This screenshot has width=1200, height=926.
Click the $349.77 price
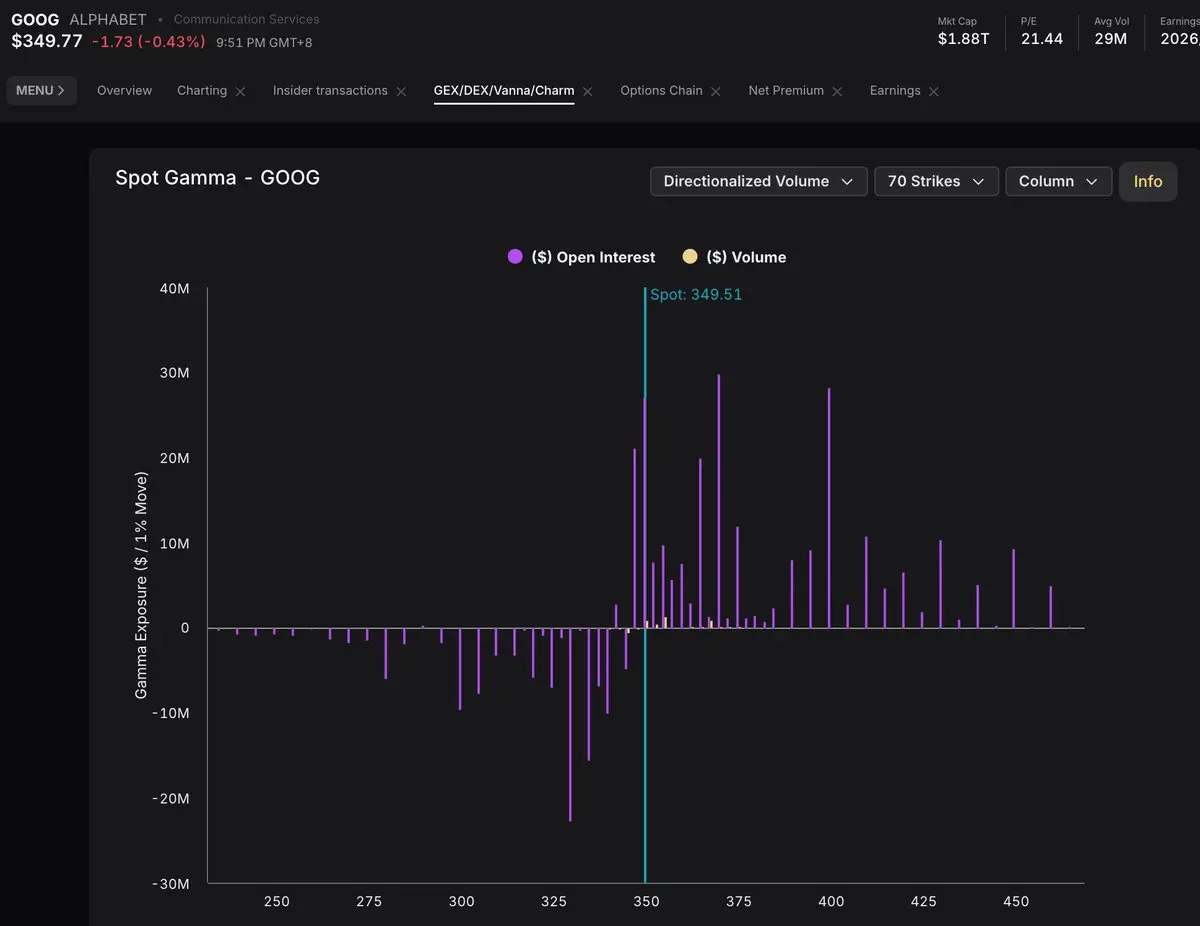click(47, 41)
